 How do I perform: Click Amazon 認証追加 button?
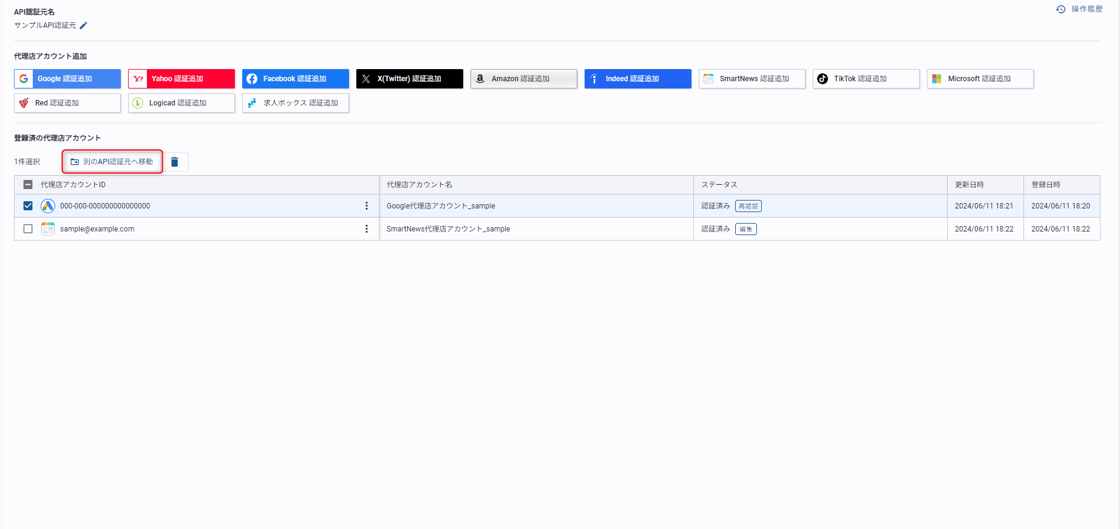click(523, 79)
